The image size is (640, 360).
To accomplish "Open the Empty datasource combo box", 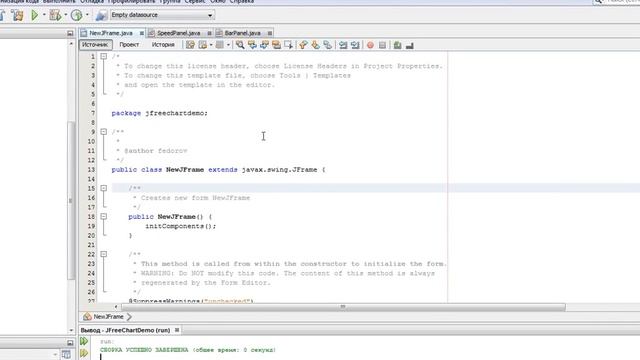I will 162,15.
